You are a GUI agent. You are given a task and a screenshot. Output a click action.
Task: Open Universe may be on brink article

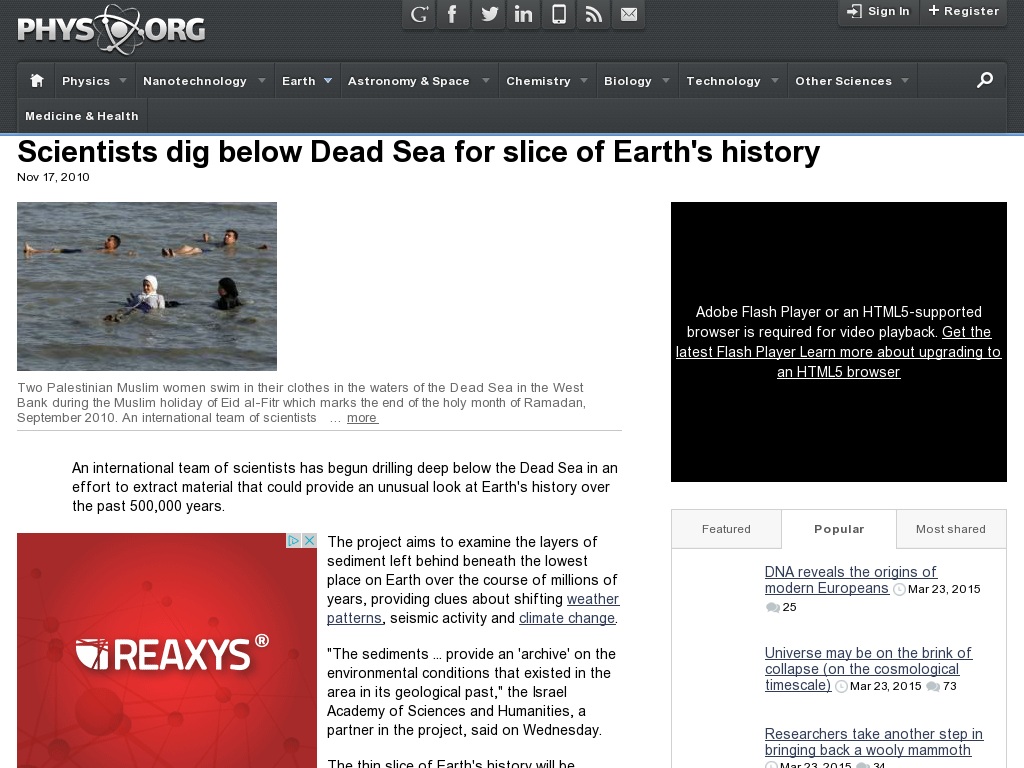click(868, 669)
